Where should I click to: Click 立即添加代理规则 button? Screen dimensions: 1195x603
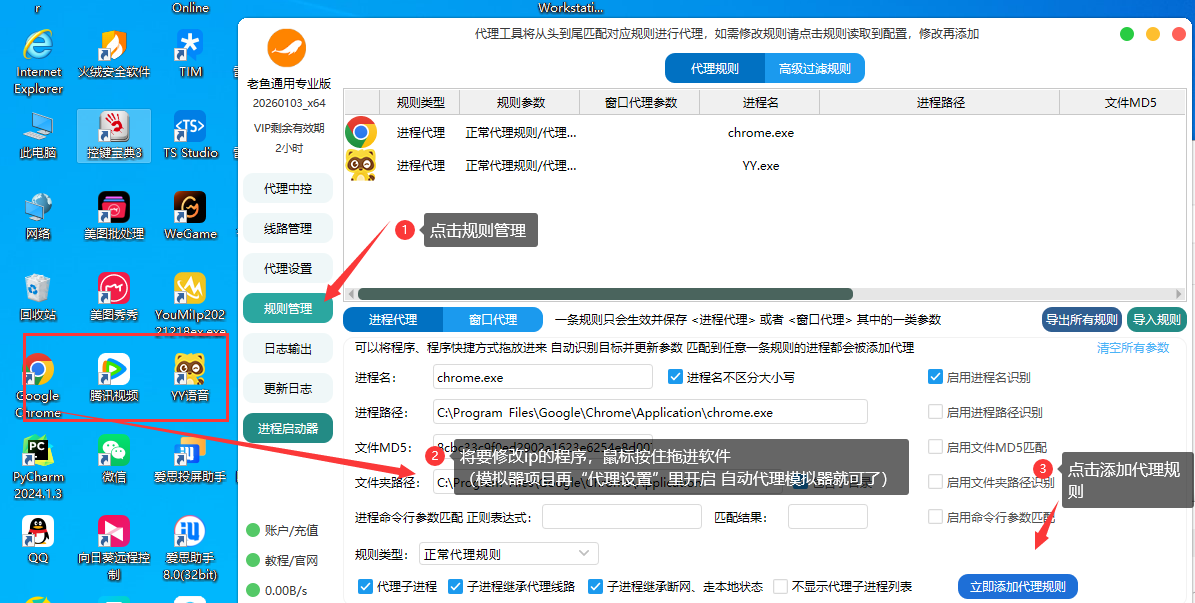[x=1017, y=587]
